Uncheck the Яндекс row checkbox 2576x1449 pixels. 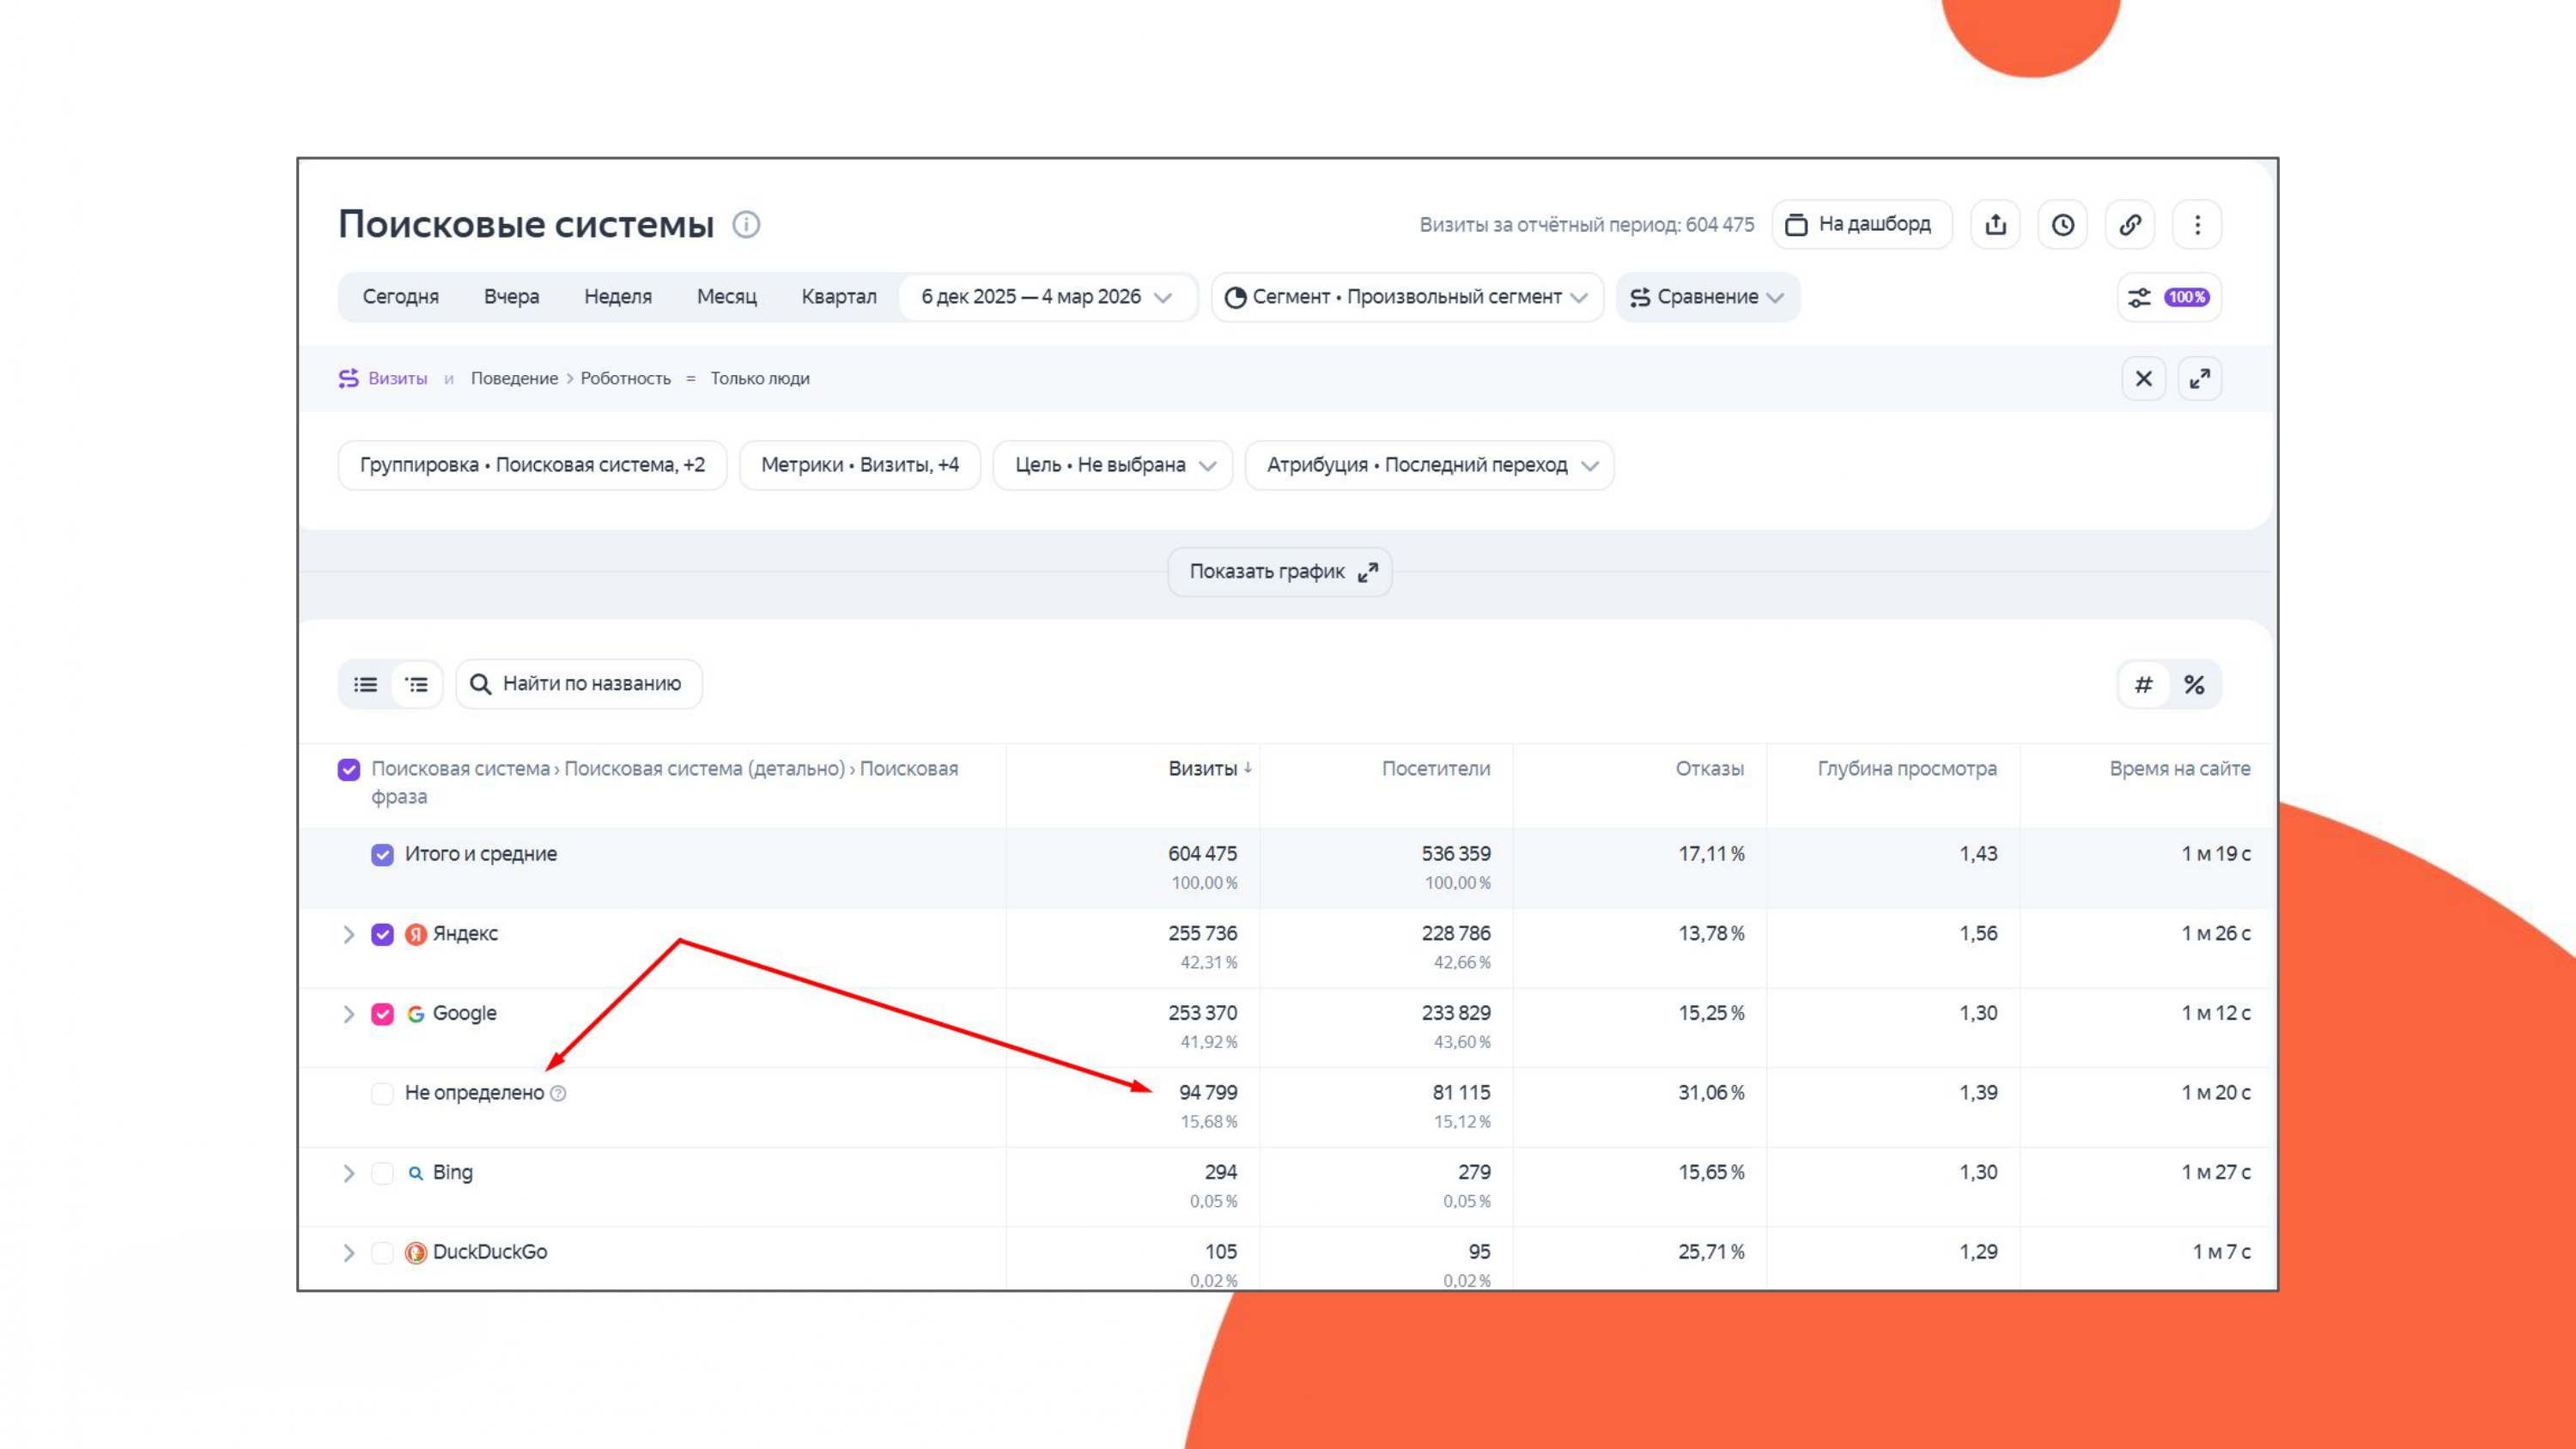click(x=382, y=934)
